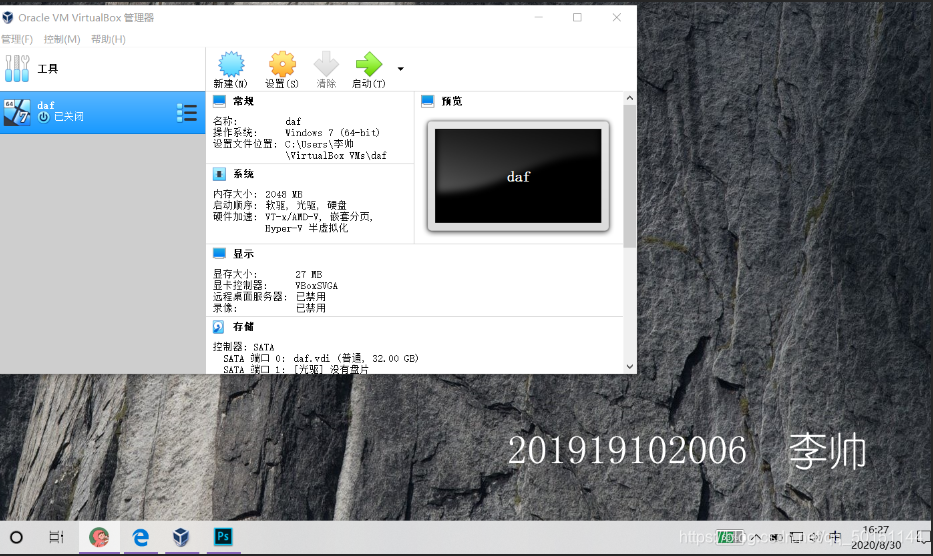The height and width of the screenshot is (556, 933).
Task: Click the 中 input method tray icon
Action: pos(835,538)
